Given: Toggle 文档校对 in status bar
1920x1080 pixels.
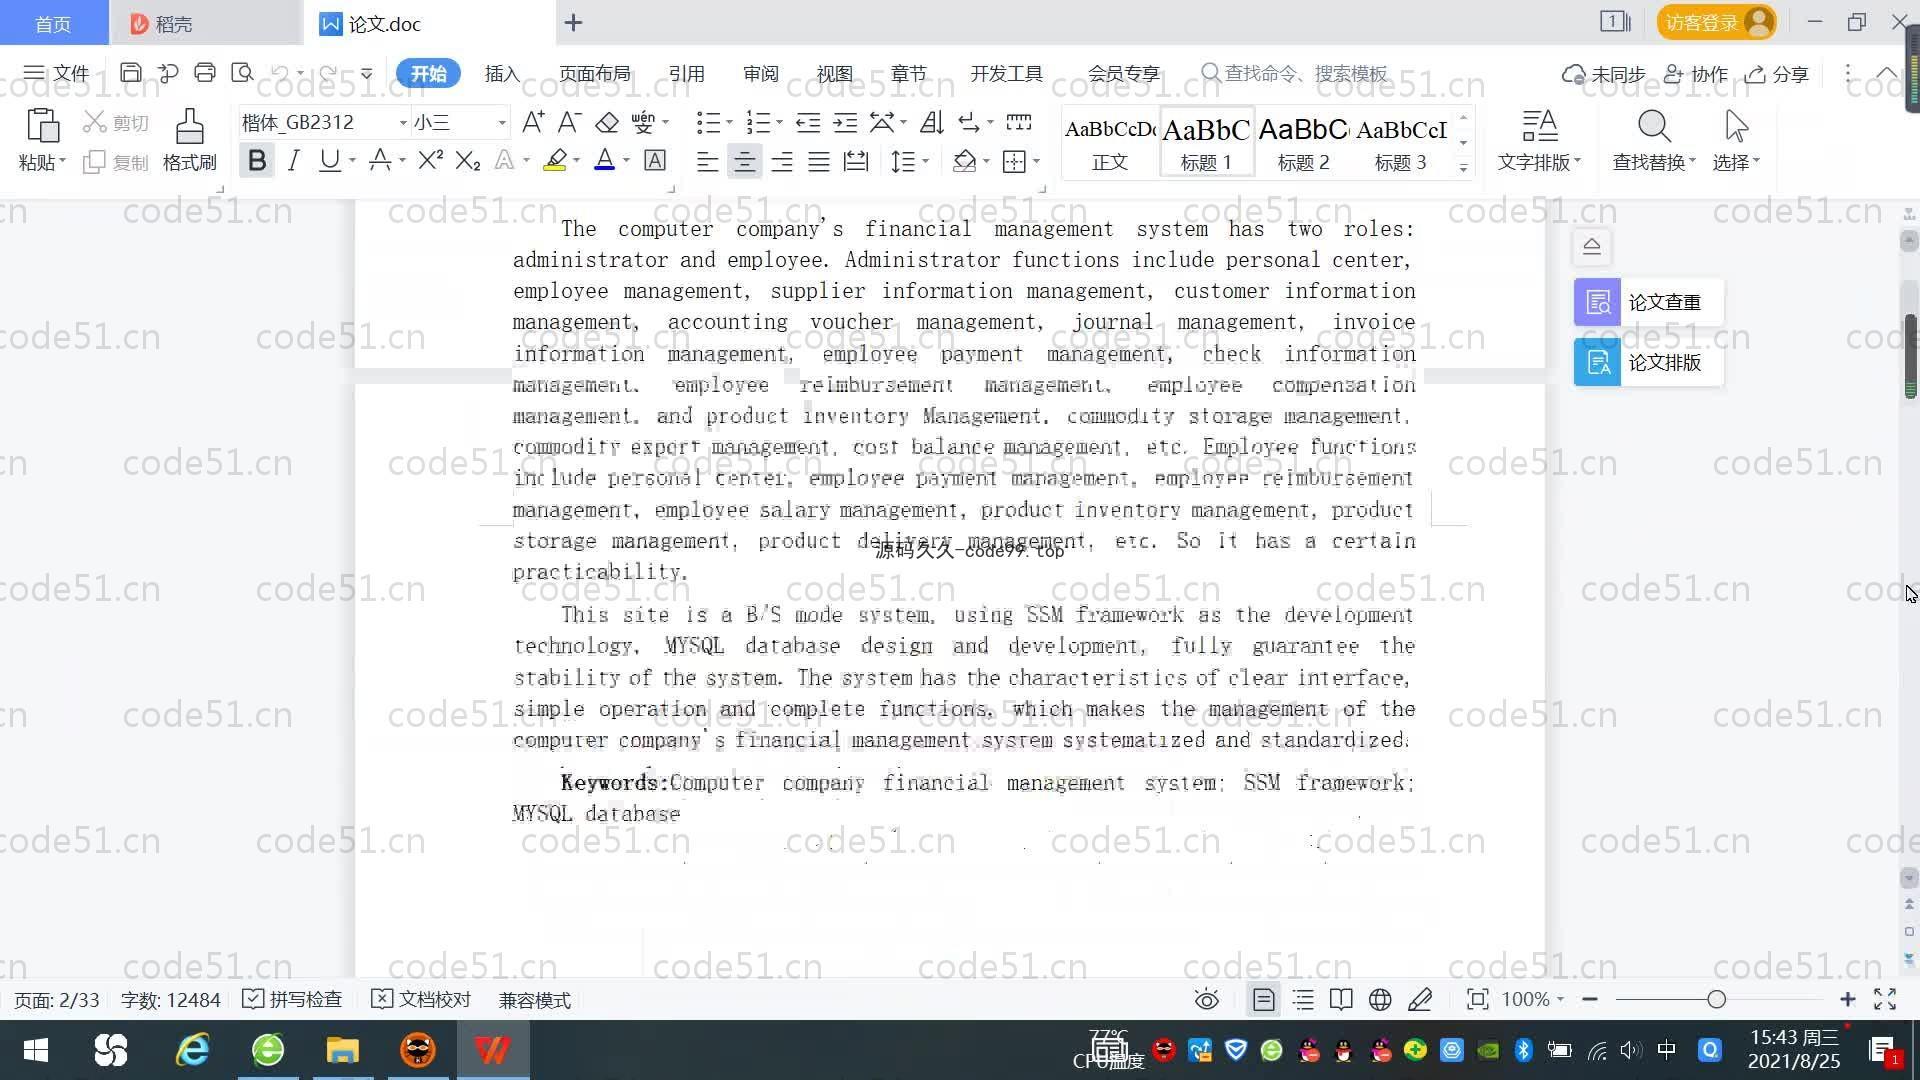Looking at the screenshot, I should (420, 999).
